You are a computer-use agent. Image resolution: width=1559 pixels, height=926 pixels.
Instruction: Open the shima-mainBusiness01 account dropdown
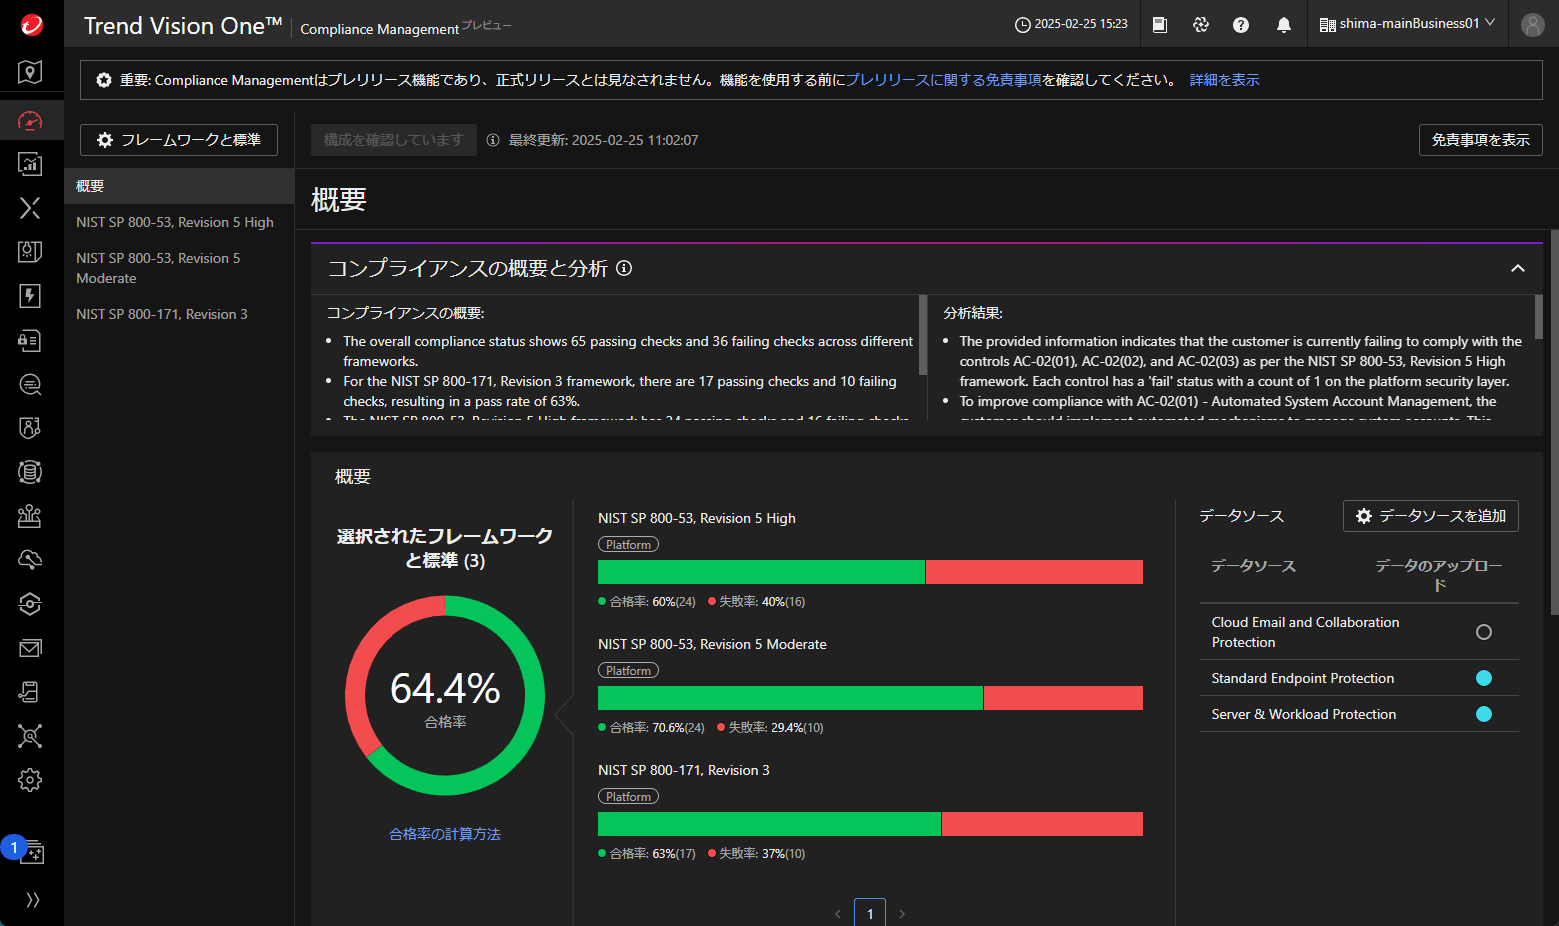[1407, 24]
